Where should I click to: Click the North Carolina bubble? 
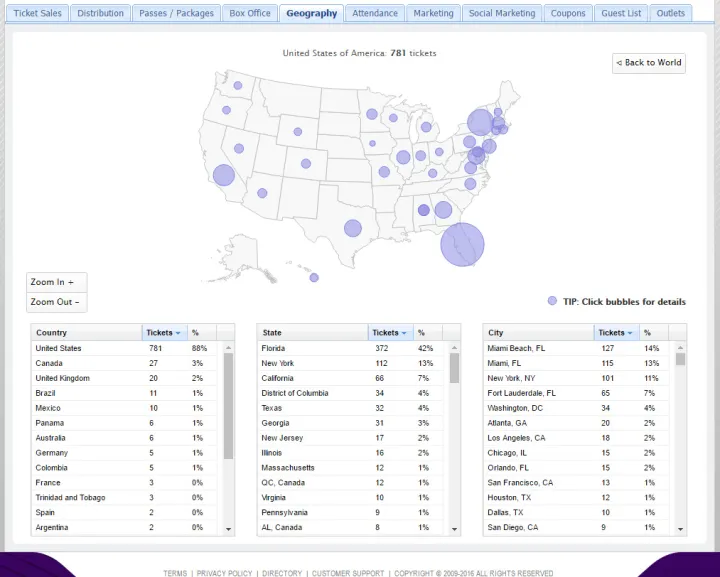(x=470, y=184)
